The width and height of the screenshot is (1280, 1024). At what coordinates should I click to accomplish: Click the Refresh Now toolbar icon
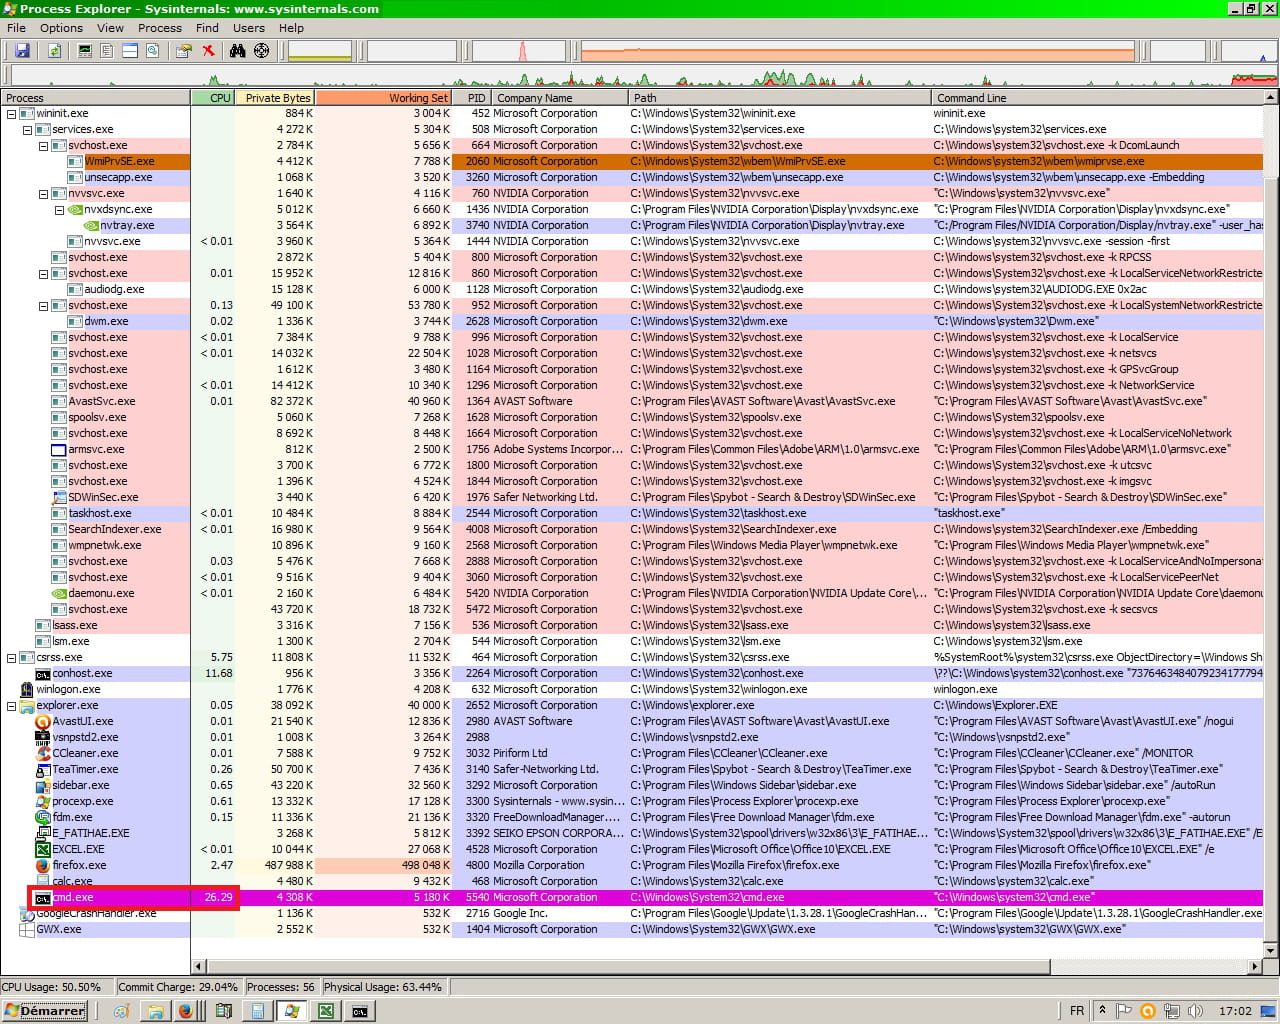54,51
